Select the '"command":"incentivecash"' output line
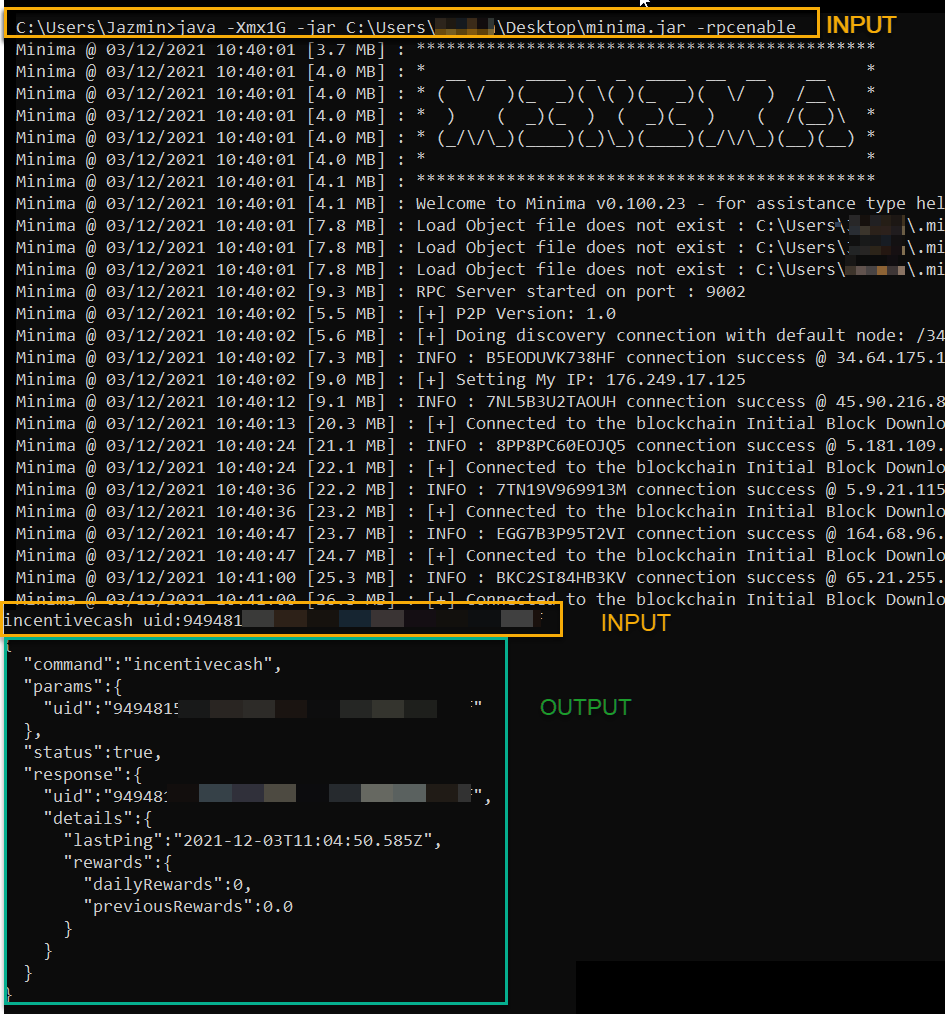Viewport: 945px width, 1014px height. (152, 664)
